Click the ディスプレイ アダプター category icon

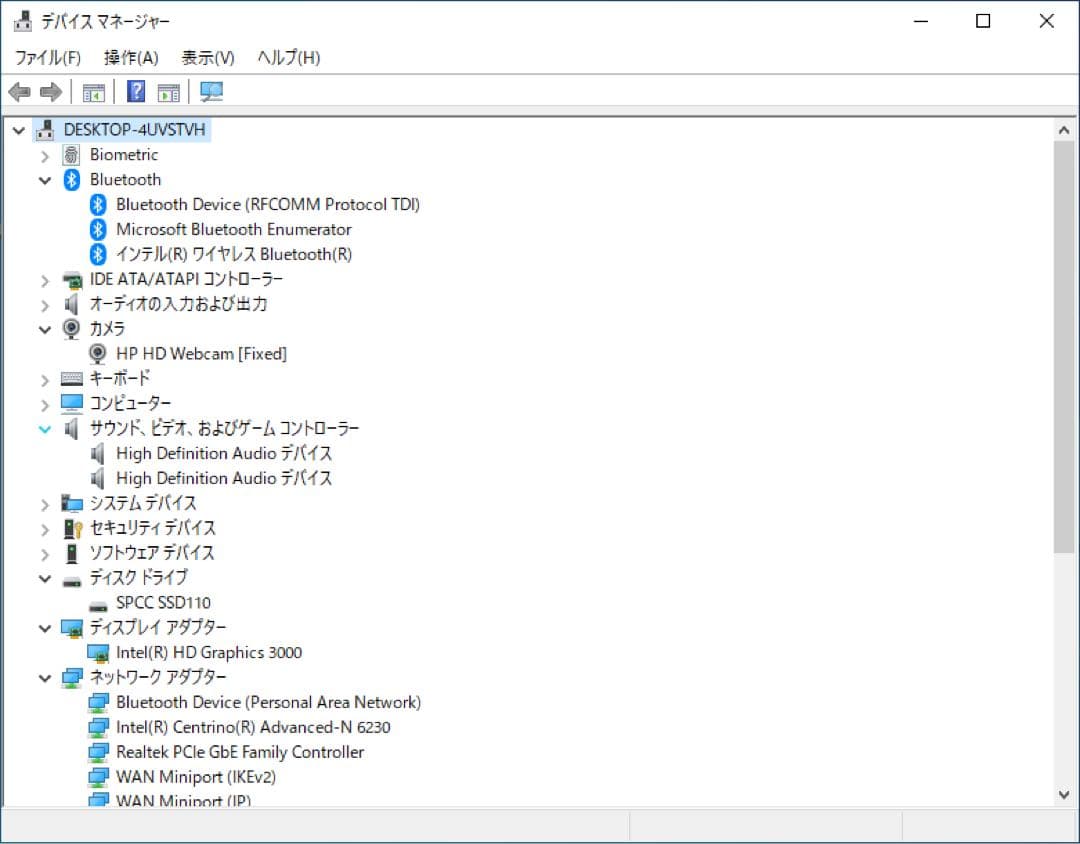coord(72,628)
